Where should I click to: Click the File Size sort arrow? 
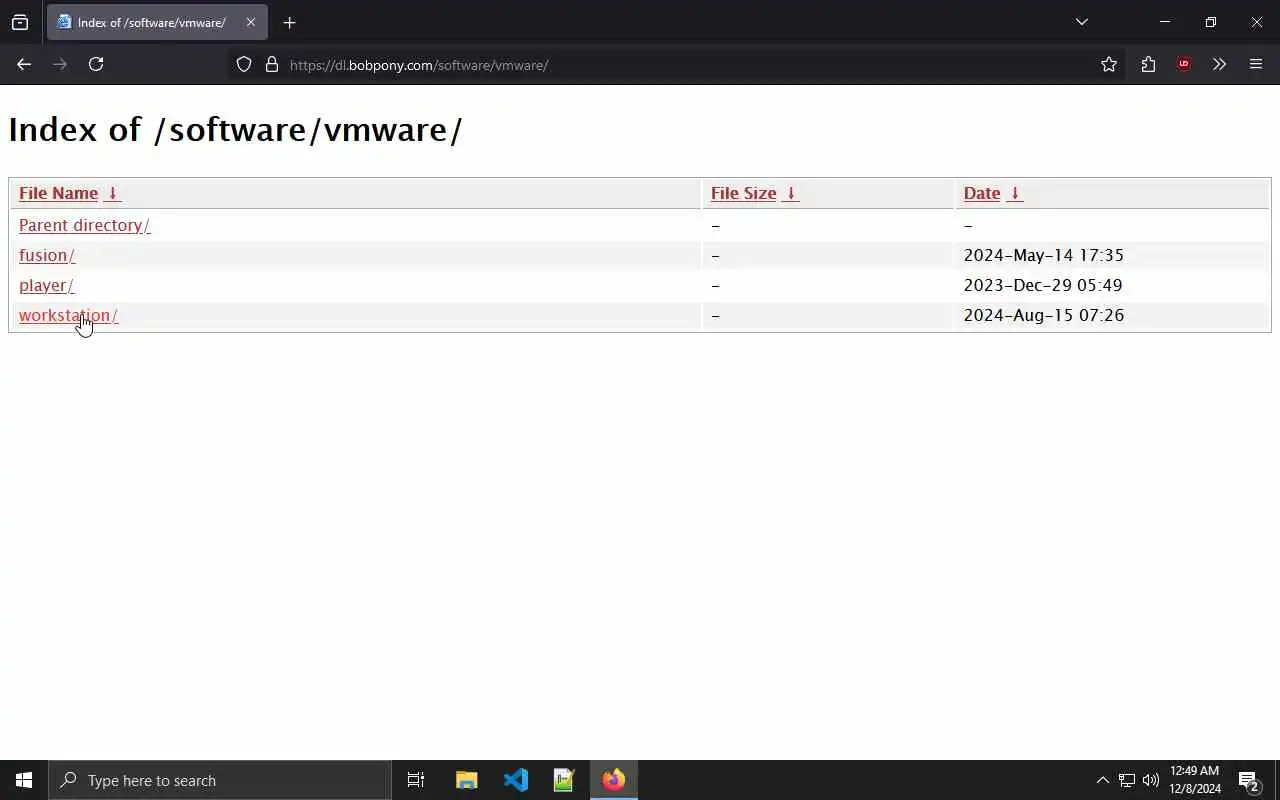pos(790,193)
